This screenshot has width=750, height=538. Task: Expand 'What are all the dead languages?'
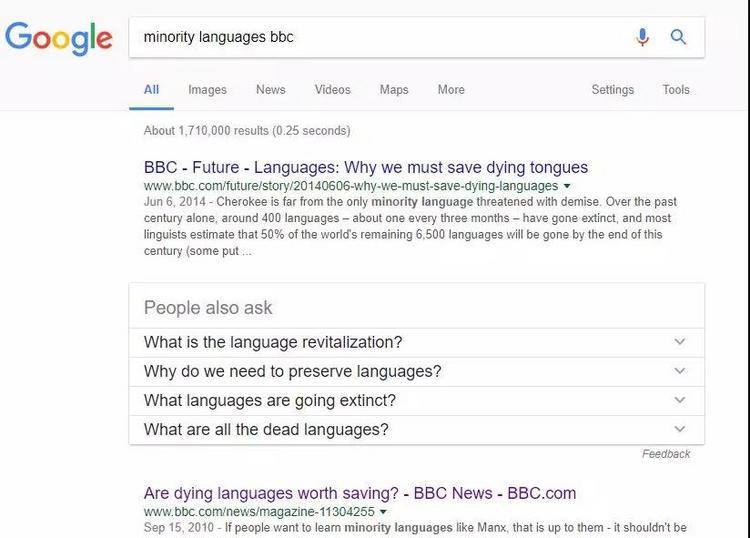pyautogui.click(x=680, y=429)
